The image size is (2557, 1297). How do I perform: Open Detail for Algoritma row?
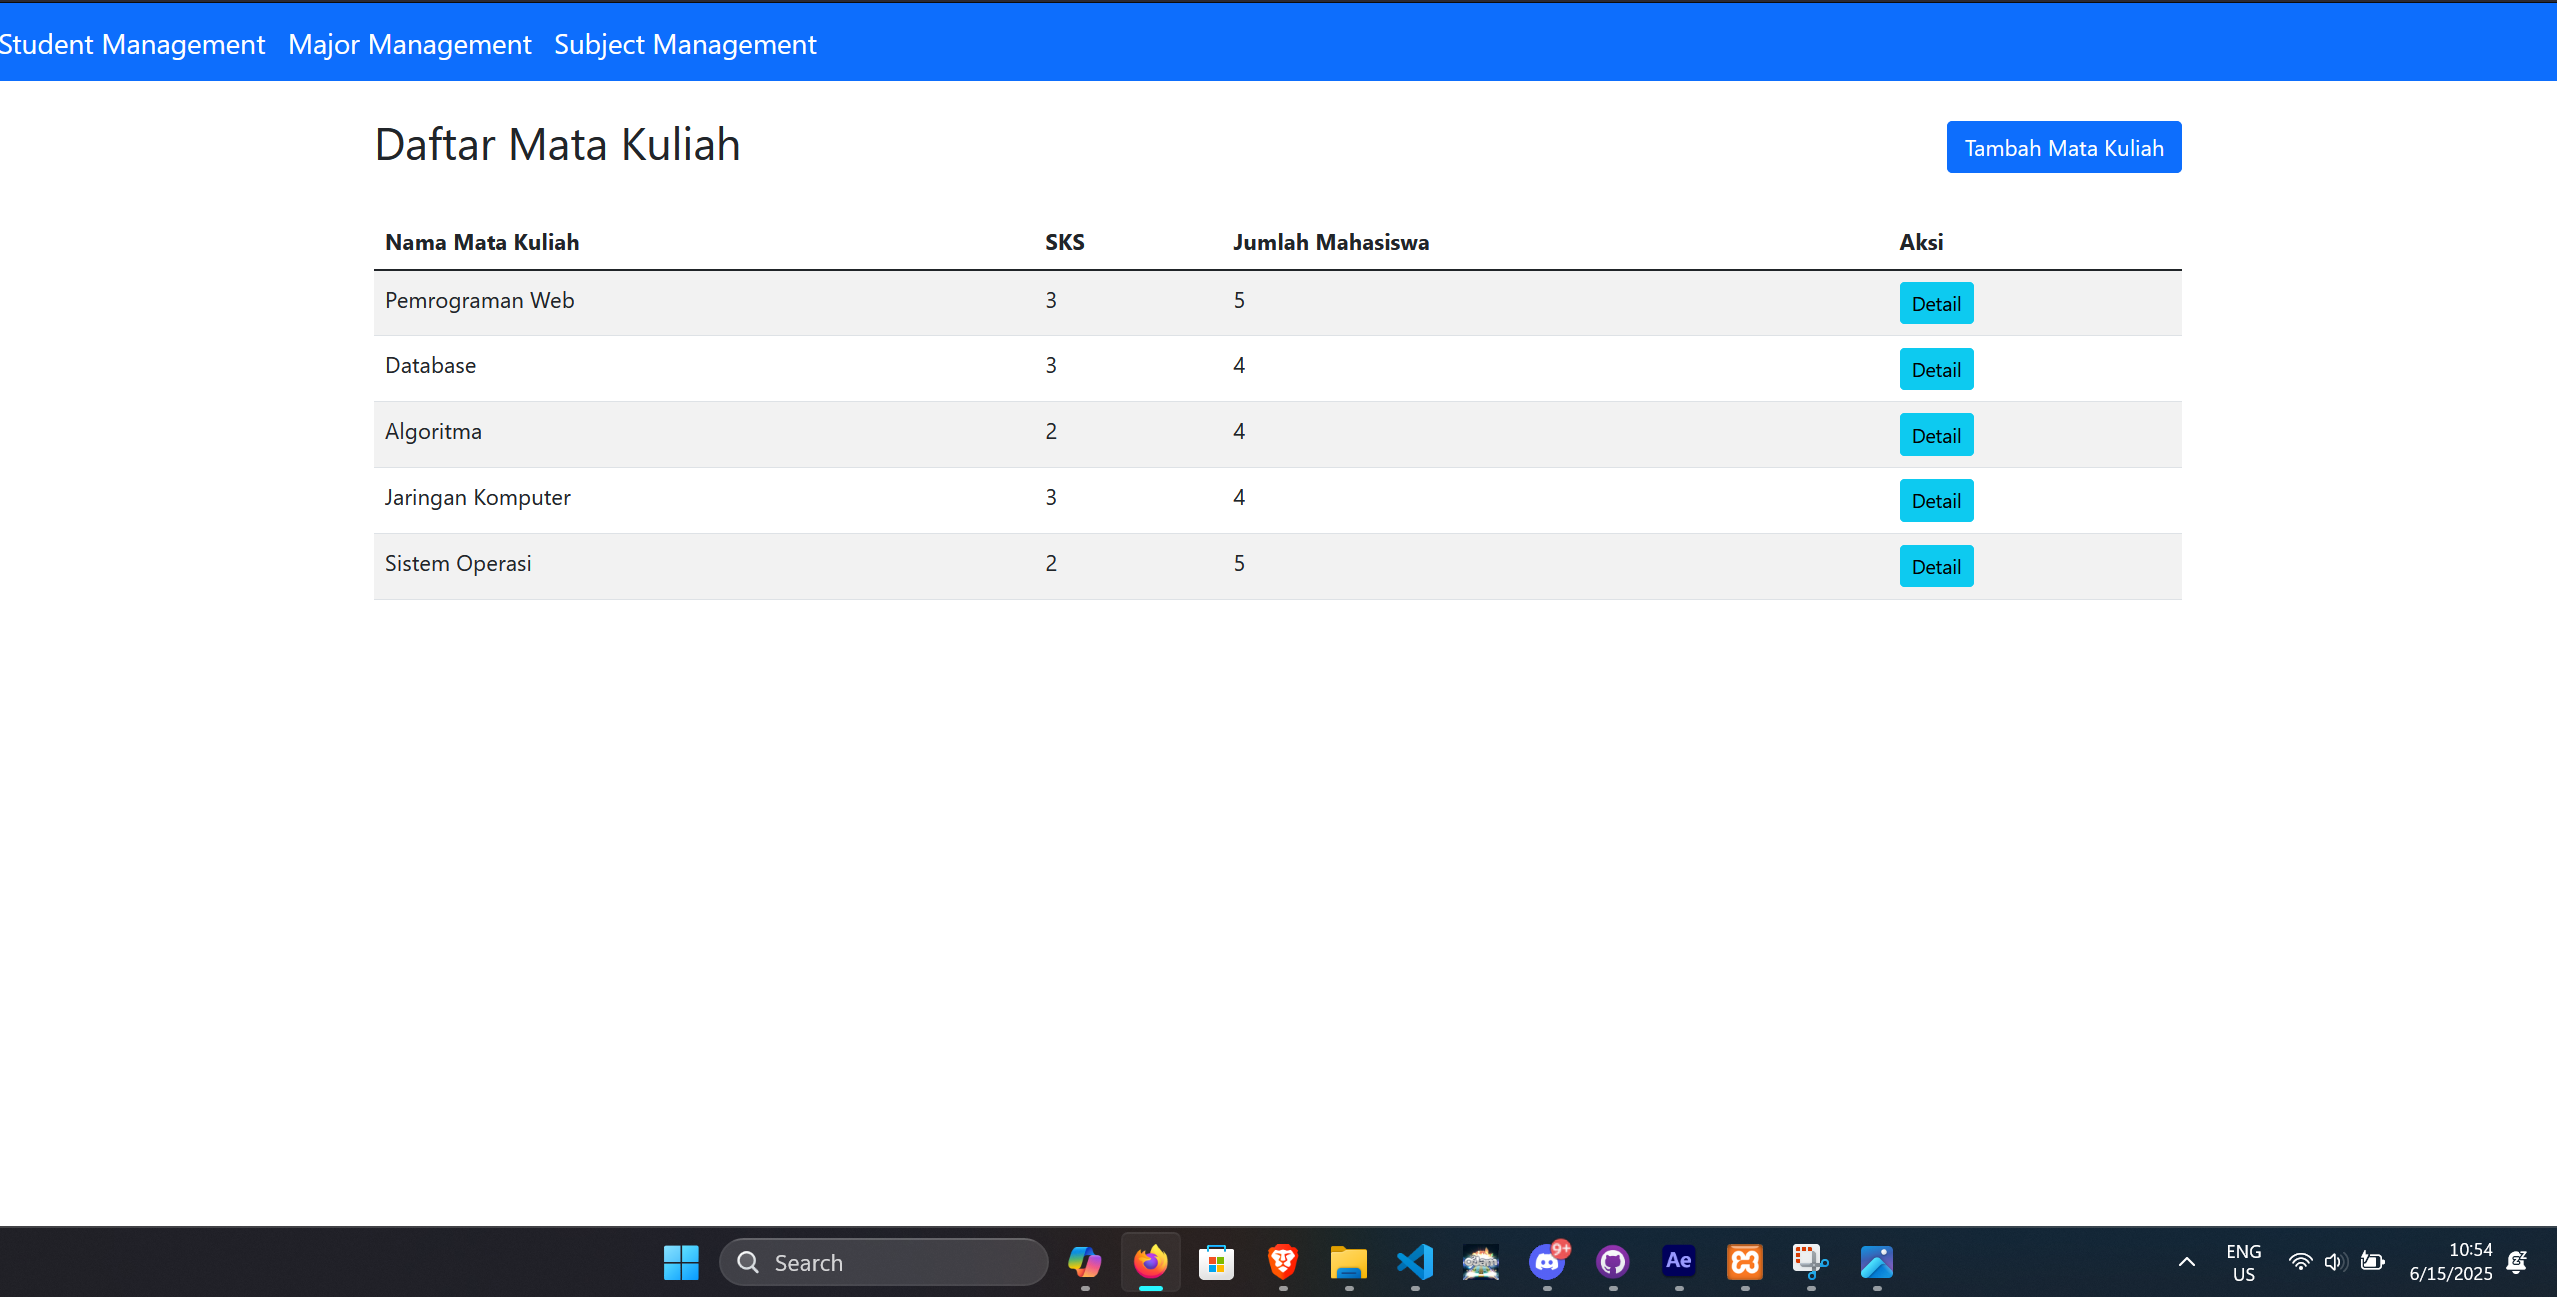point(1935,436)
